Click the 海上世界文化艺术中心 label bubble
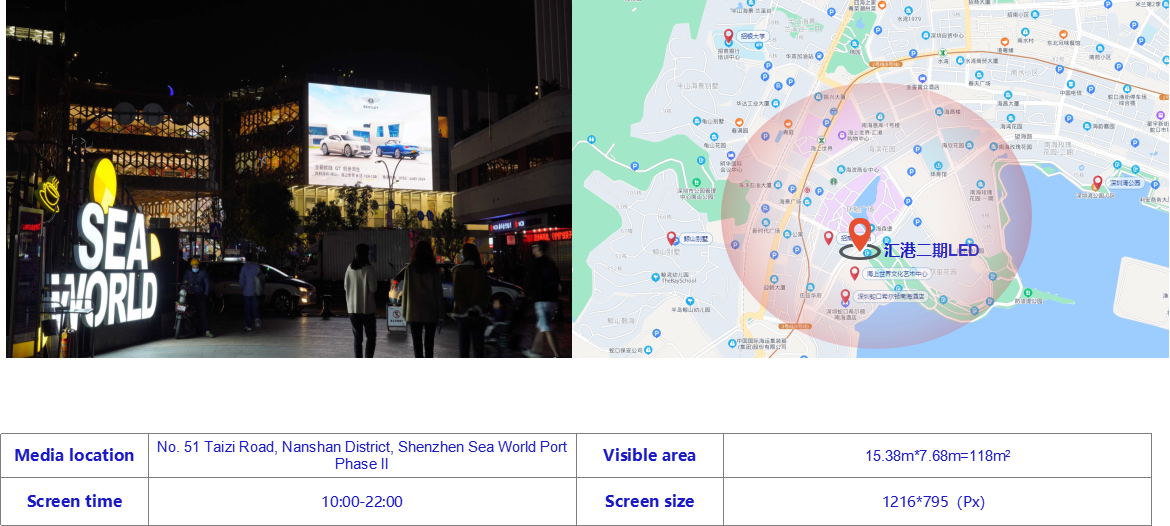Screen dimensions: 1170x526 (895, 274)
